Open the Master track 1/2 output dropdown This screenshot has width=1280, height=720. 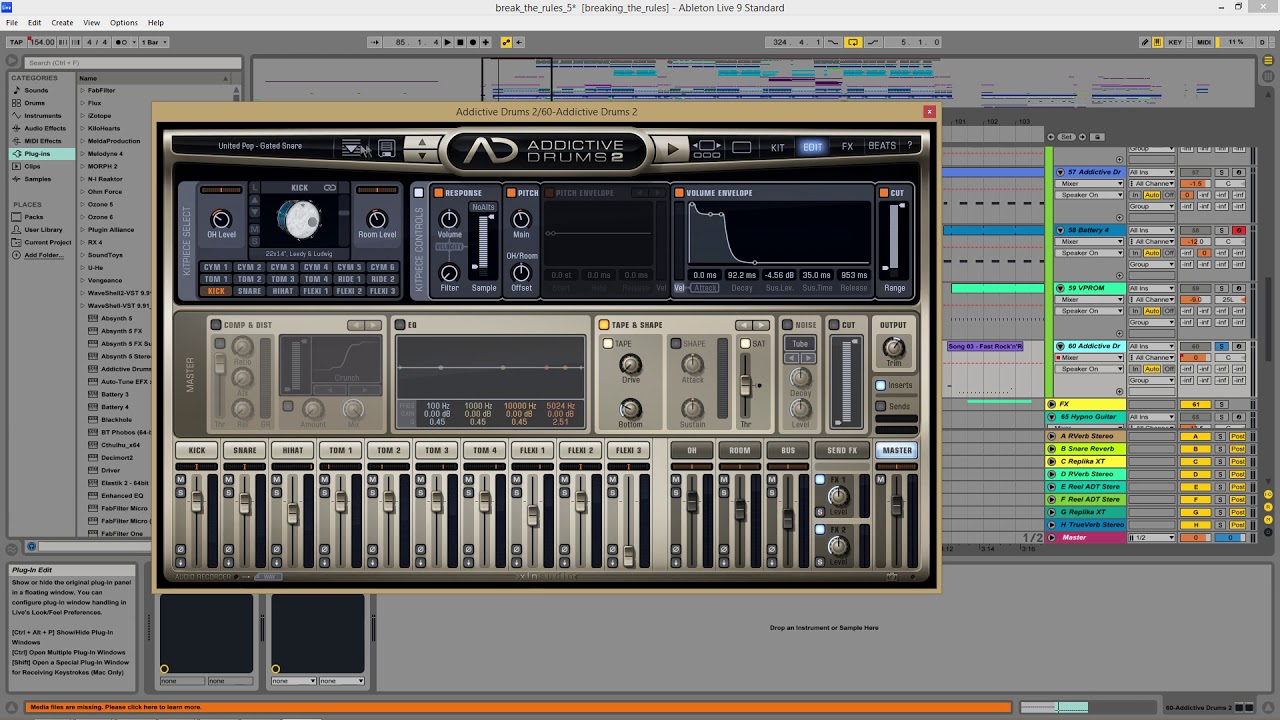pos(1151,538)
